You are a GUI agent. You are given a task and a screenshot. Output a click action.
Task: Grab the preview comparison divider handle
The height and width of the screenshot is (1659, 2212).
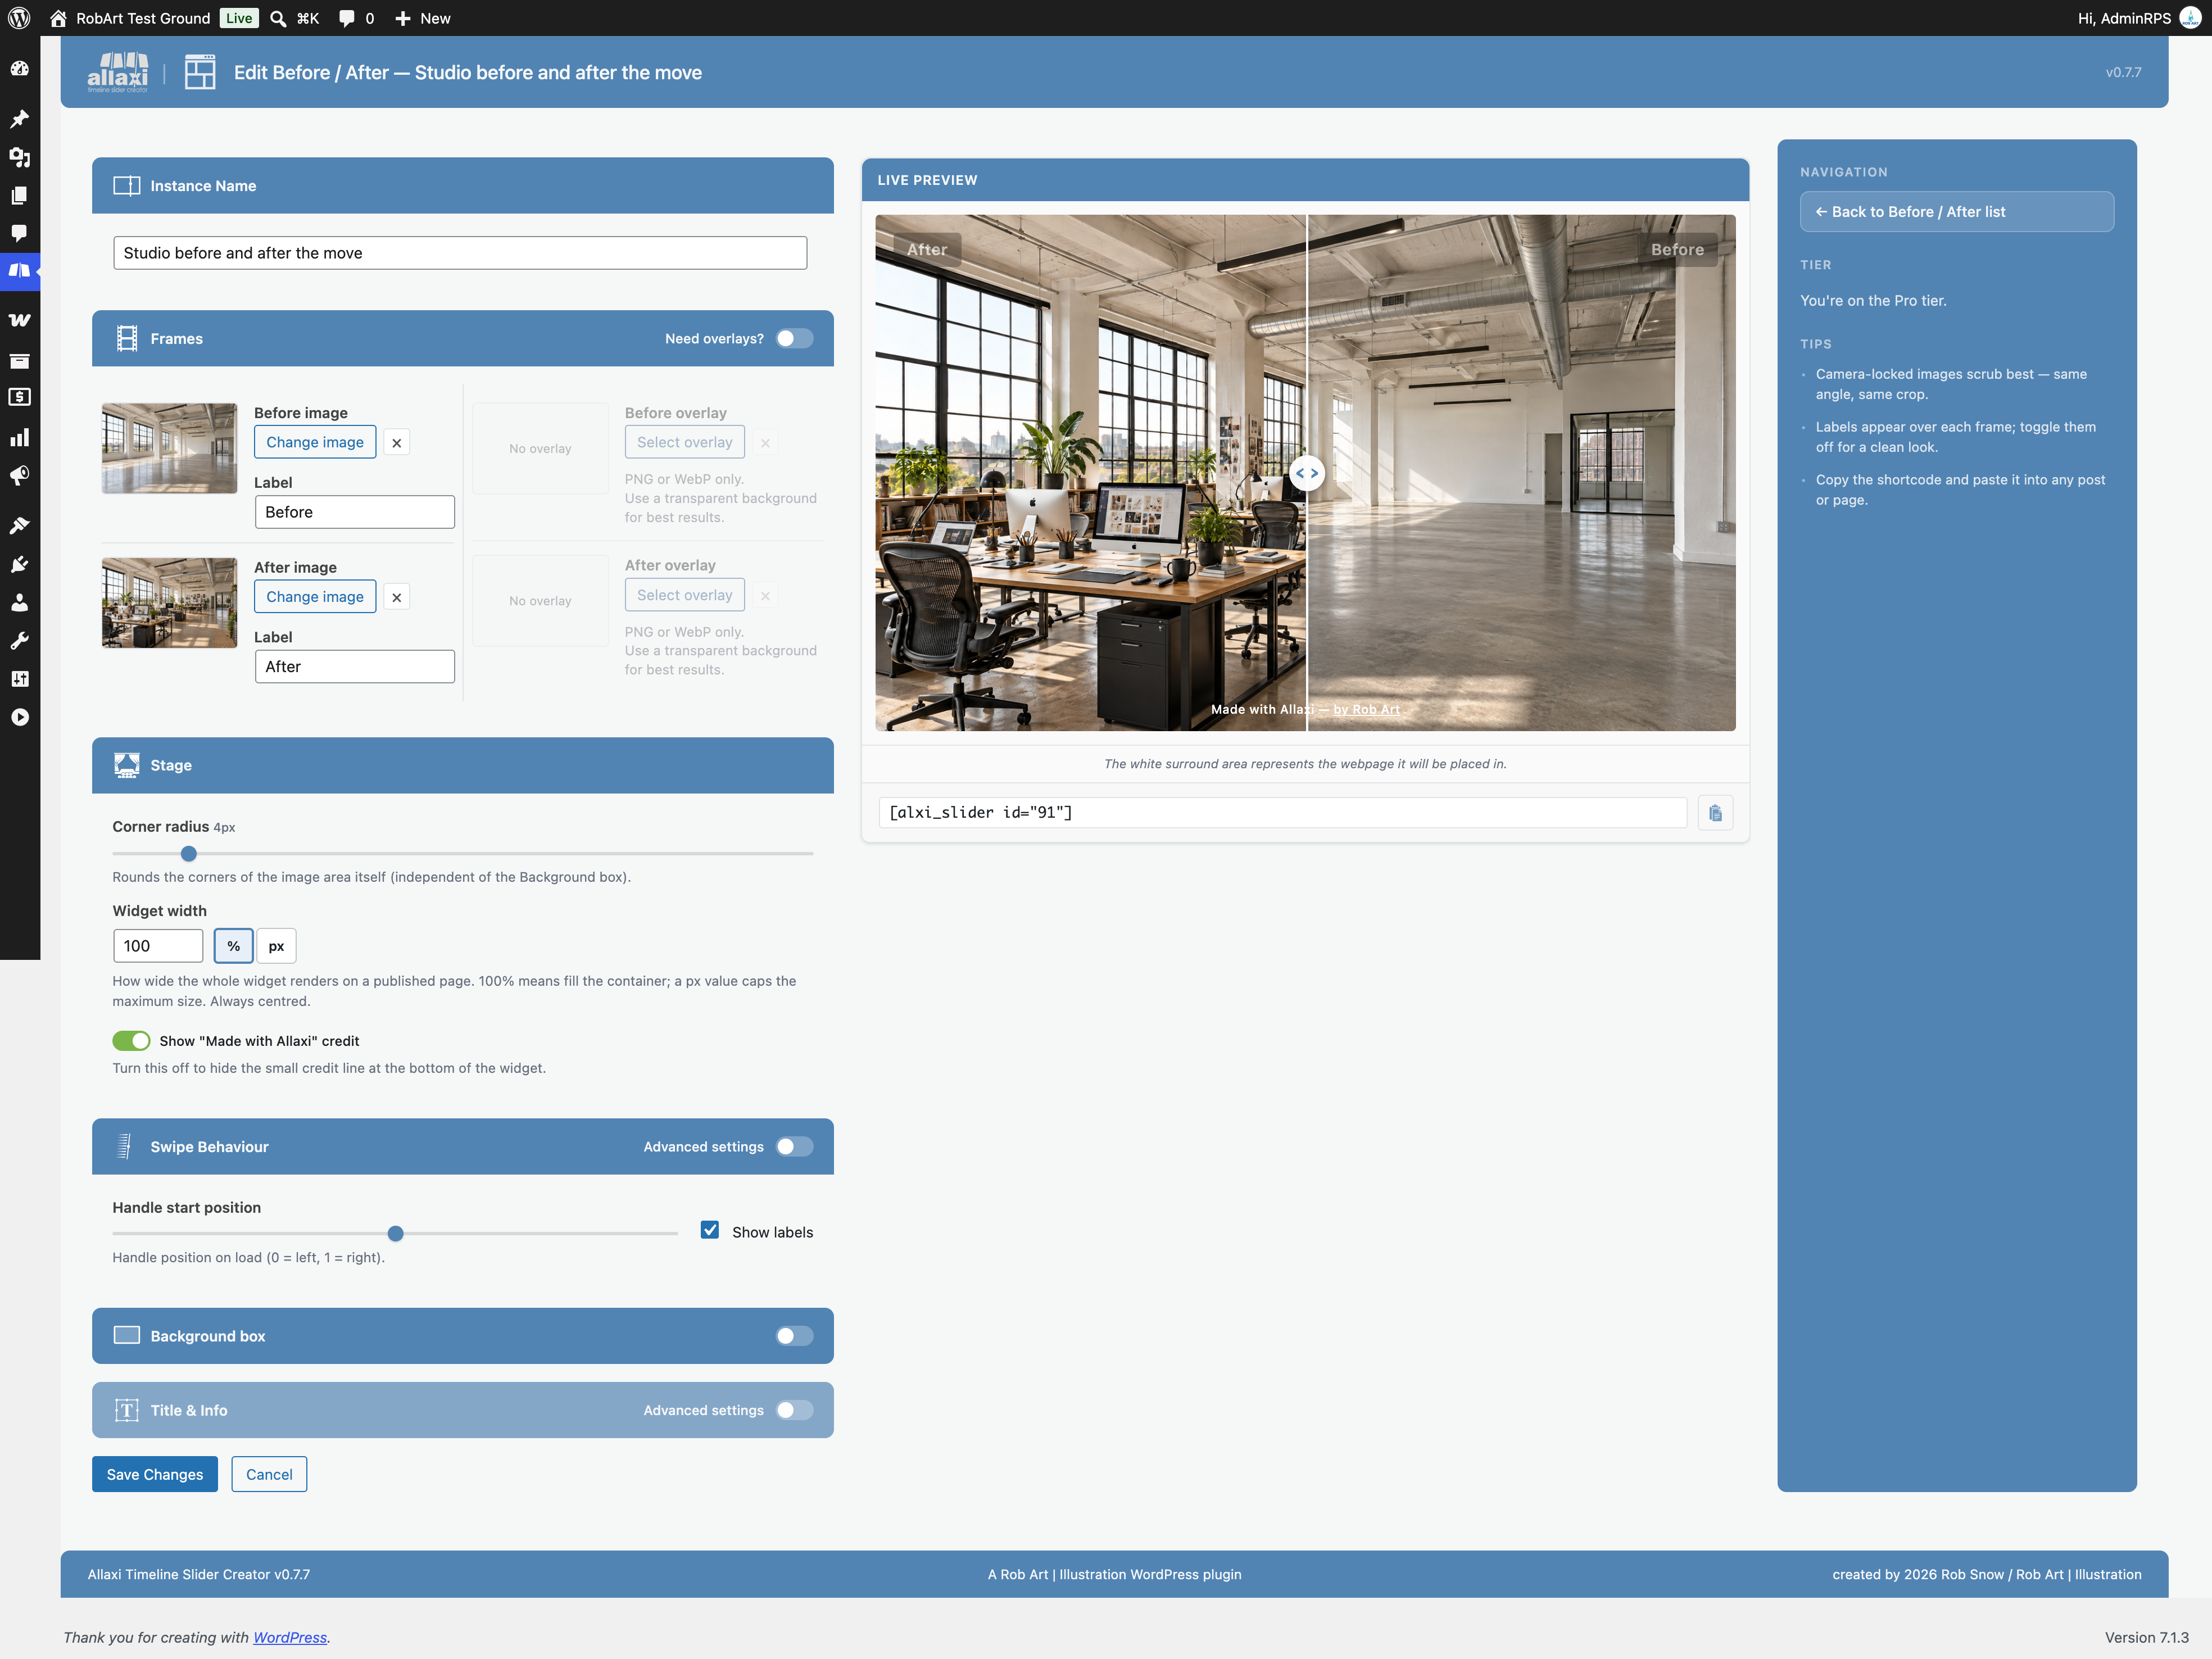tap(1307, 473)
